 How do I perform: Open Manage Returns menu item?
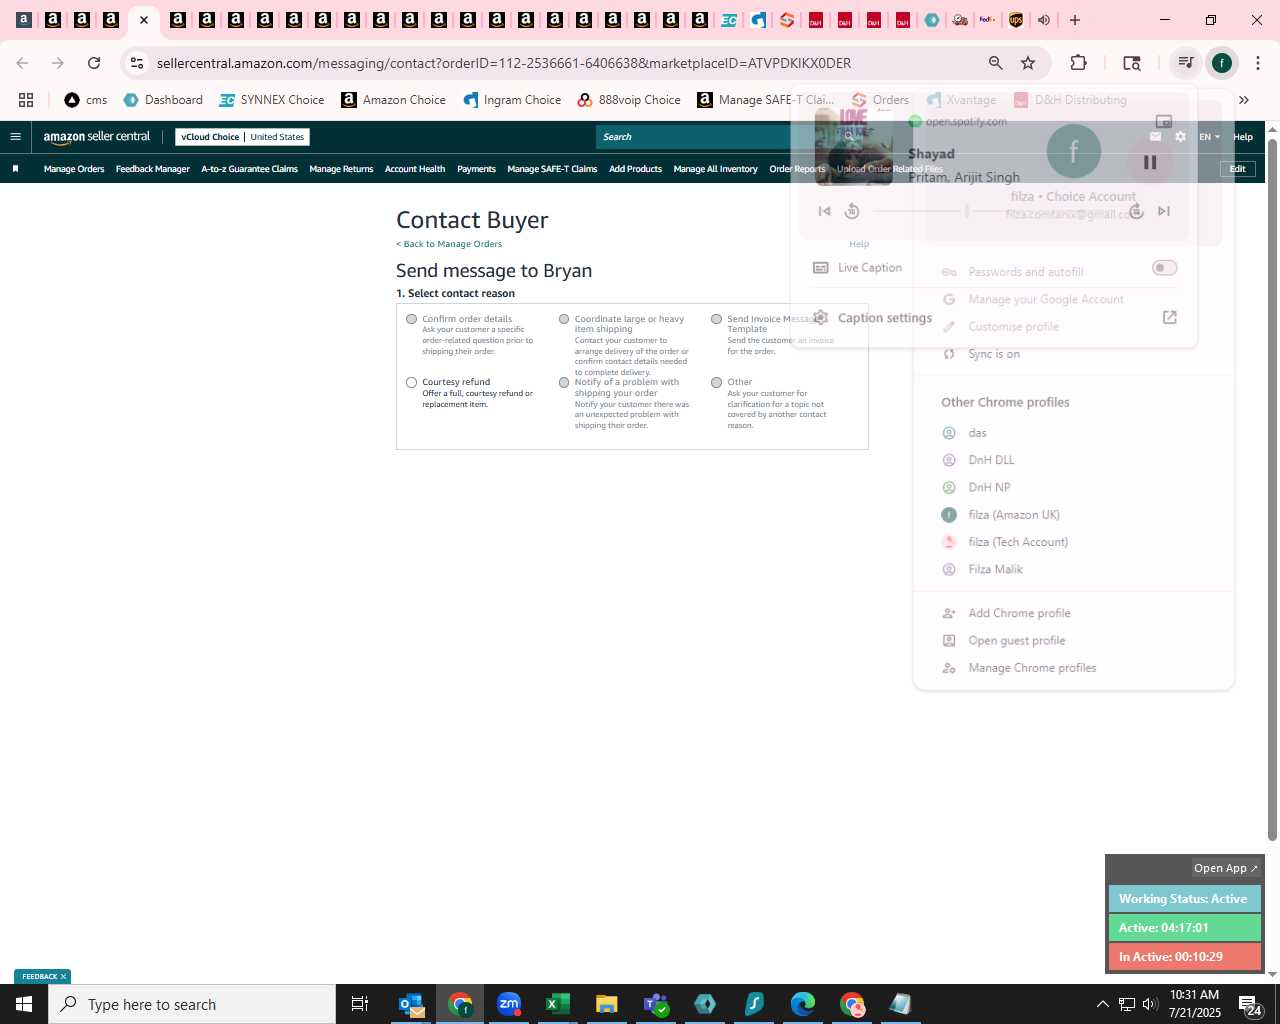pos(341,169)
